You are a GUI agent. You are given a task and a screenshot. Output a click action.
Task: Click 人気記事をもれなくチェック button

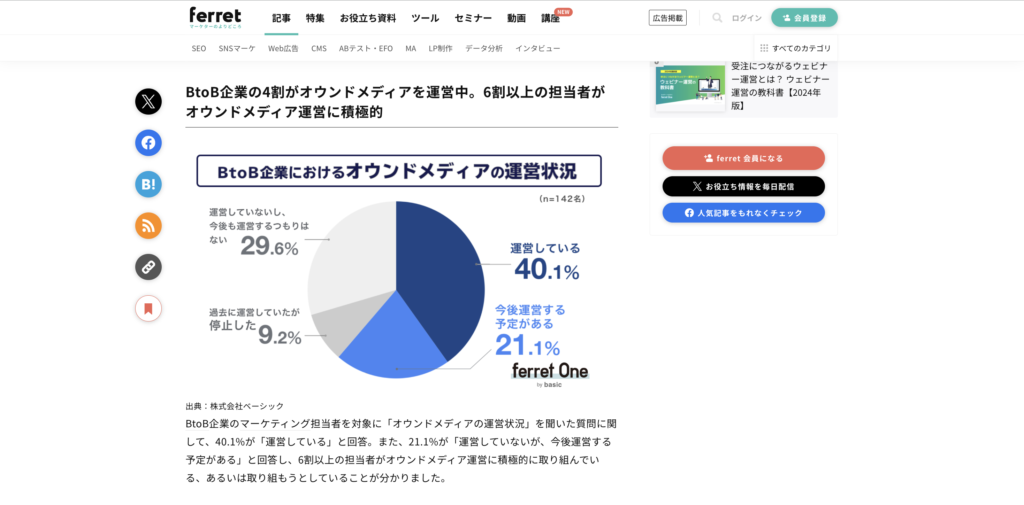[x=743, y=213]
